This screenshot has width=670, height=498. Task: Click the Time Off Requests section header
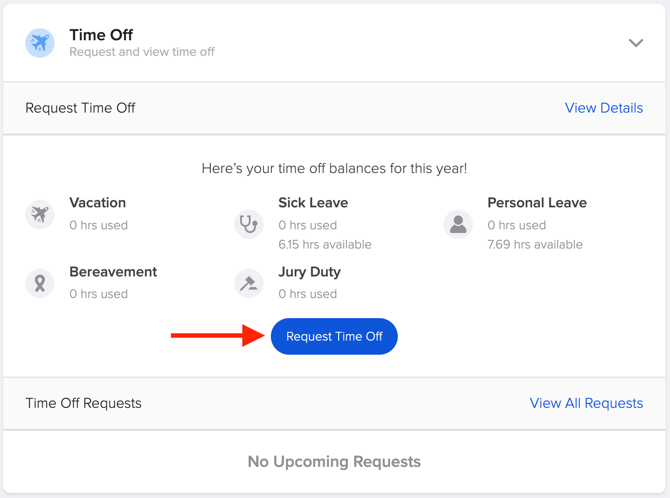[83, 403]
